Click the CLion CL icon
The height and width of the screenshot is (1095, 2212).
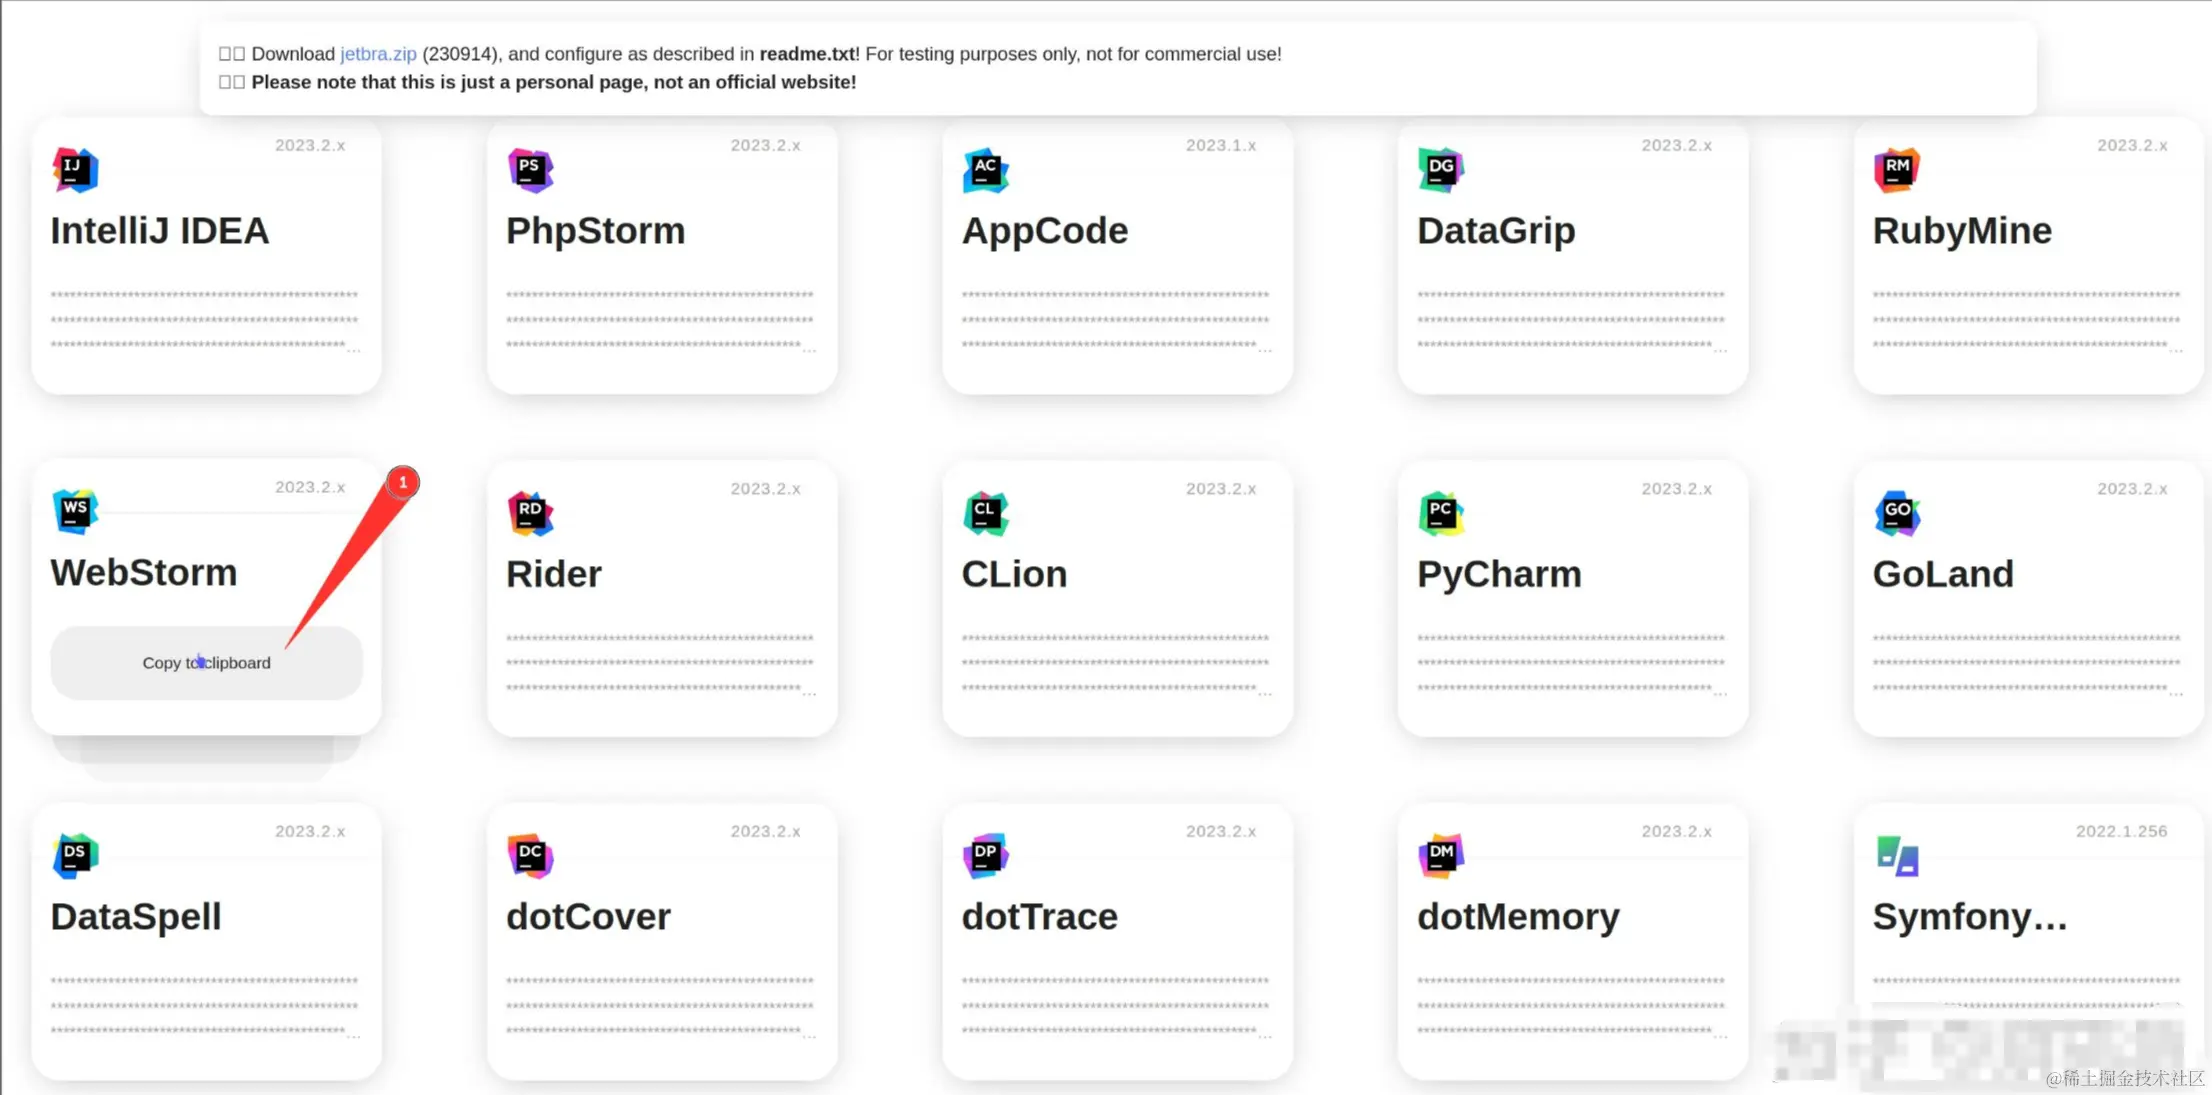985,513
